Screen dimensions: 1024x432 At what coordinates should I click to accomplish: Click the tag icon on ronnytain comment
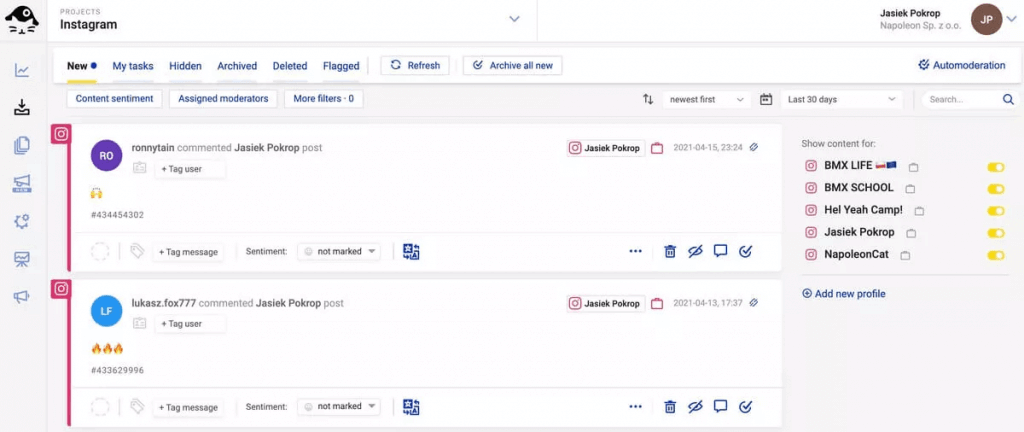(136, 251)
